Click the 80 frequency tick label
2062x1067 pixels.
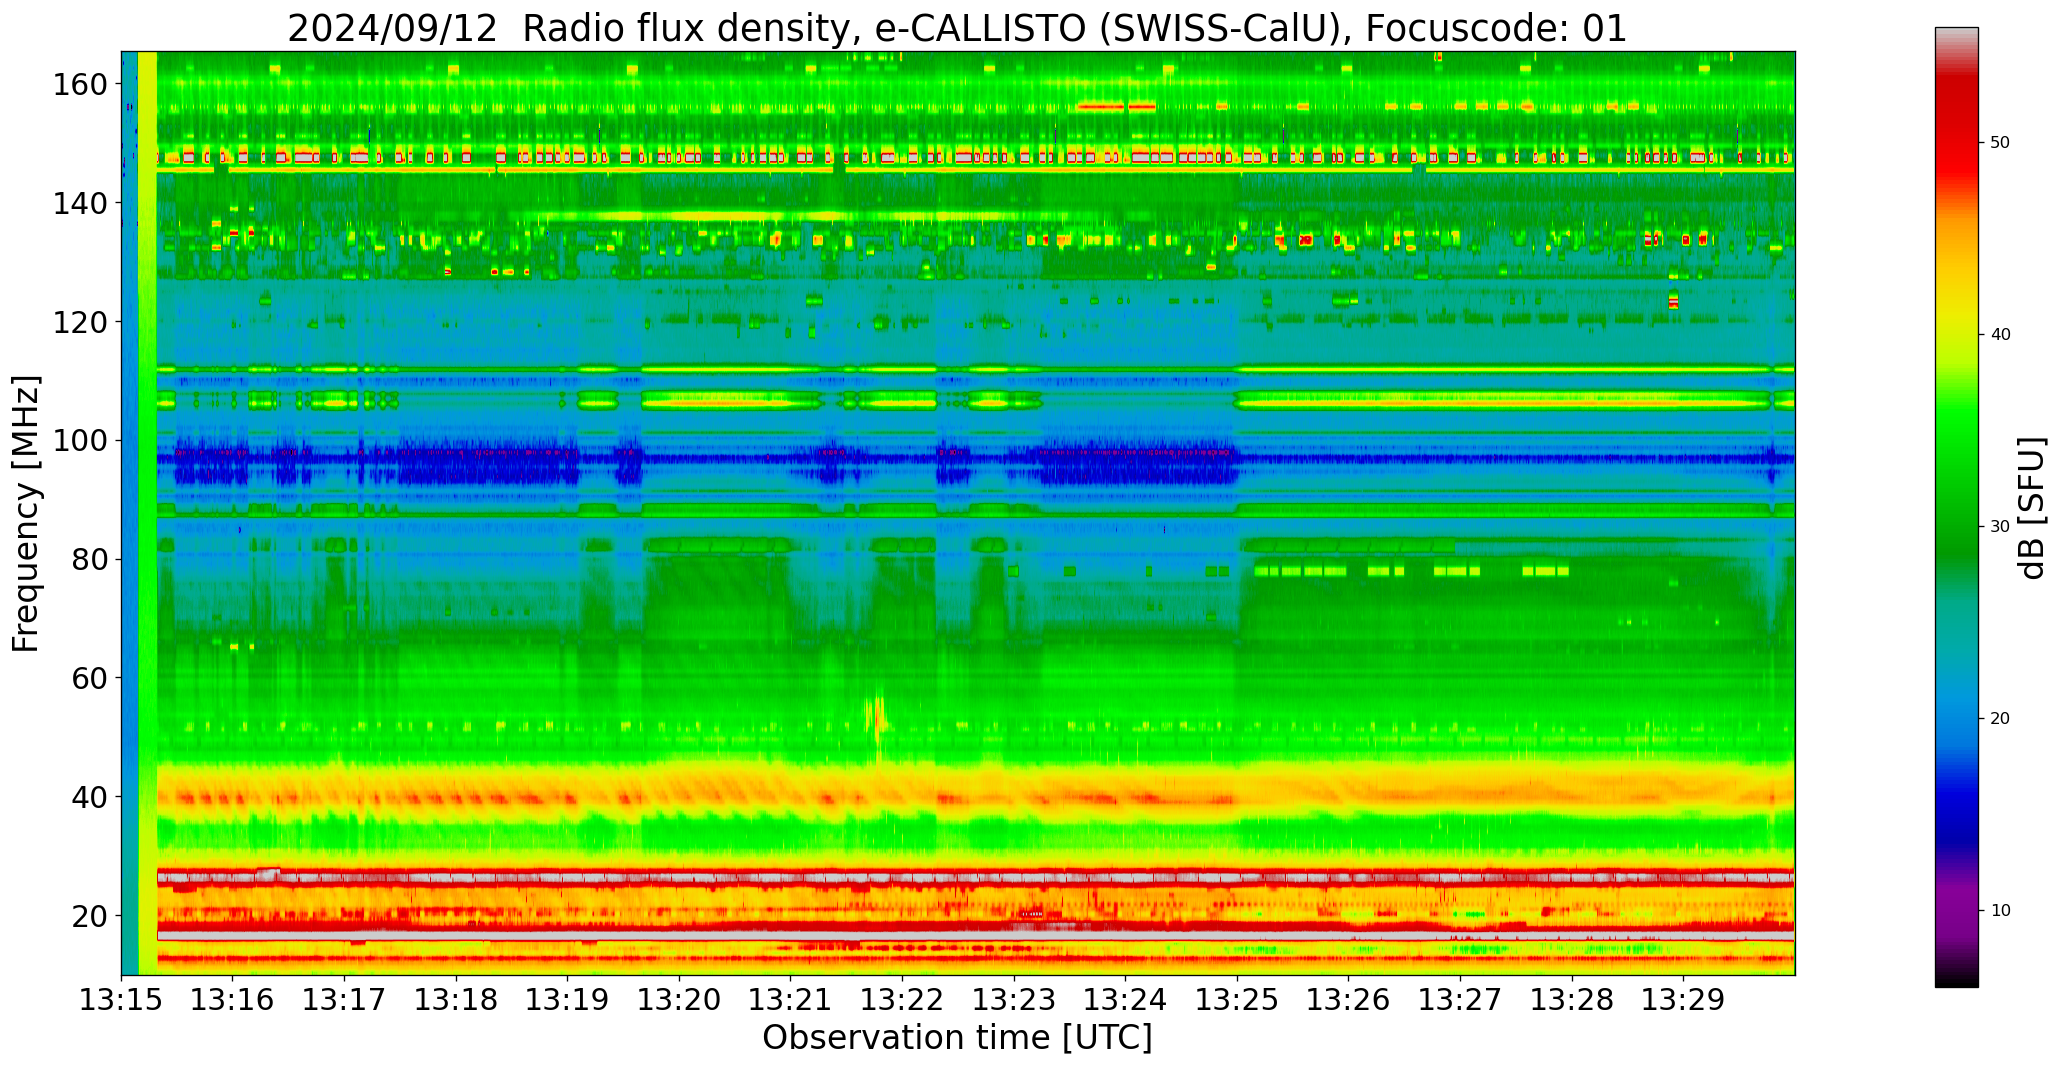point(90,560)
